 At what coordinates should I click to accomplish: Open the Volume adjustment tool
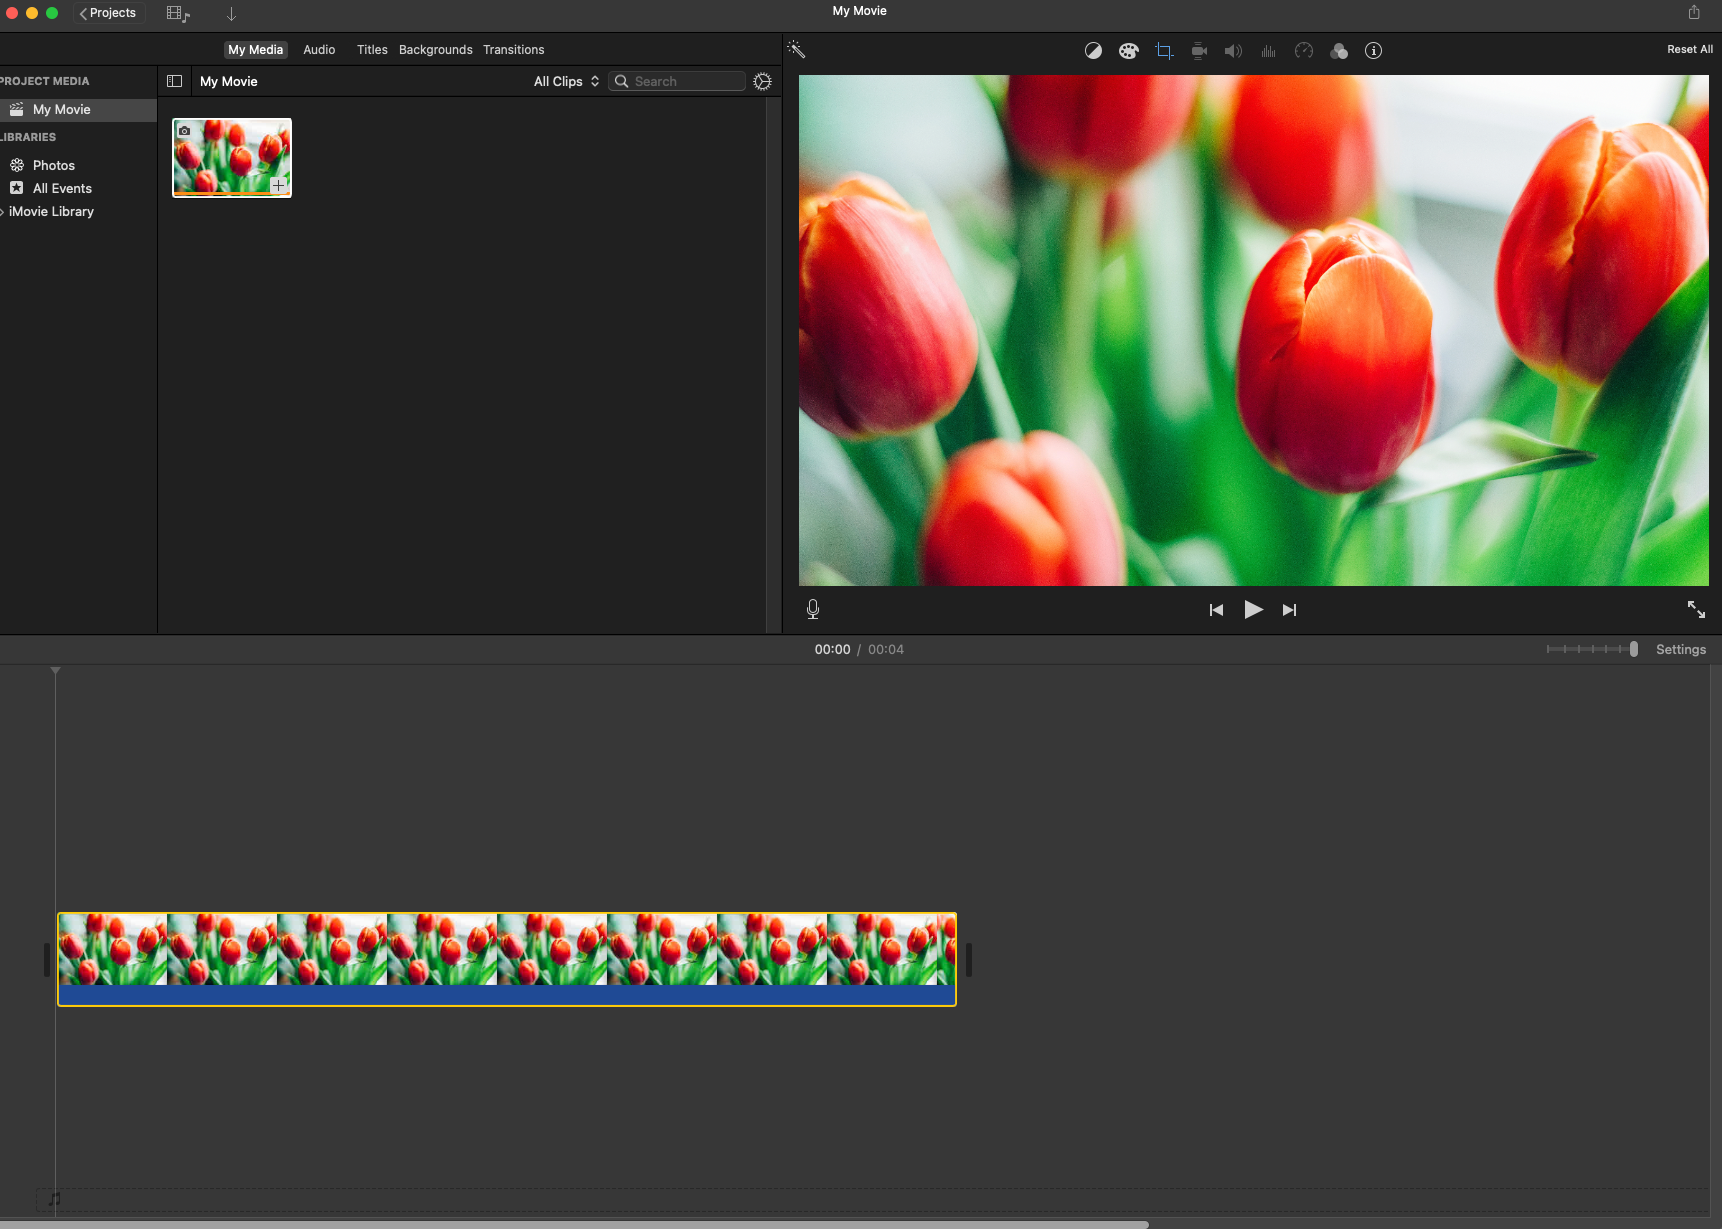pyautogui.click(x=1233, y=51)
